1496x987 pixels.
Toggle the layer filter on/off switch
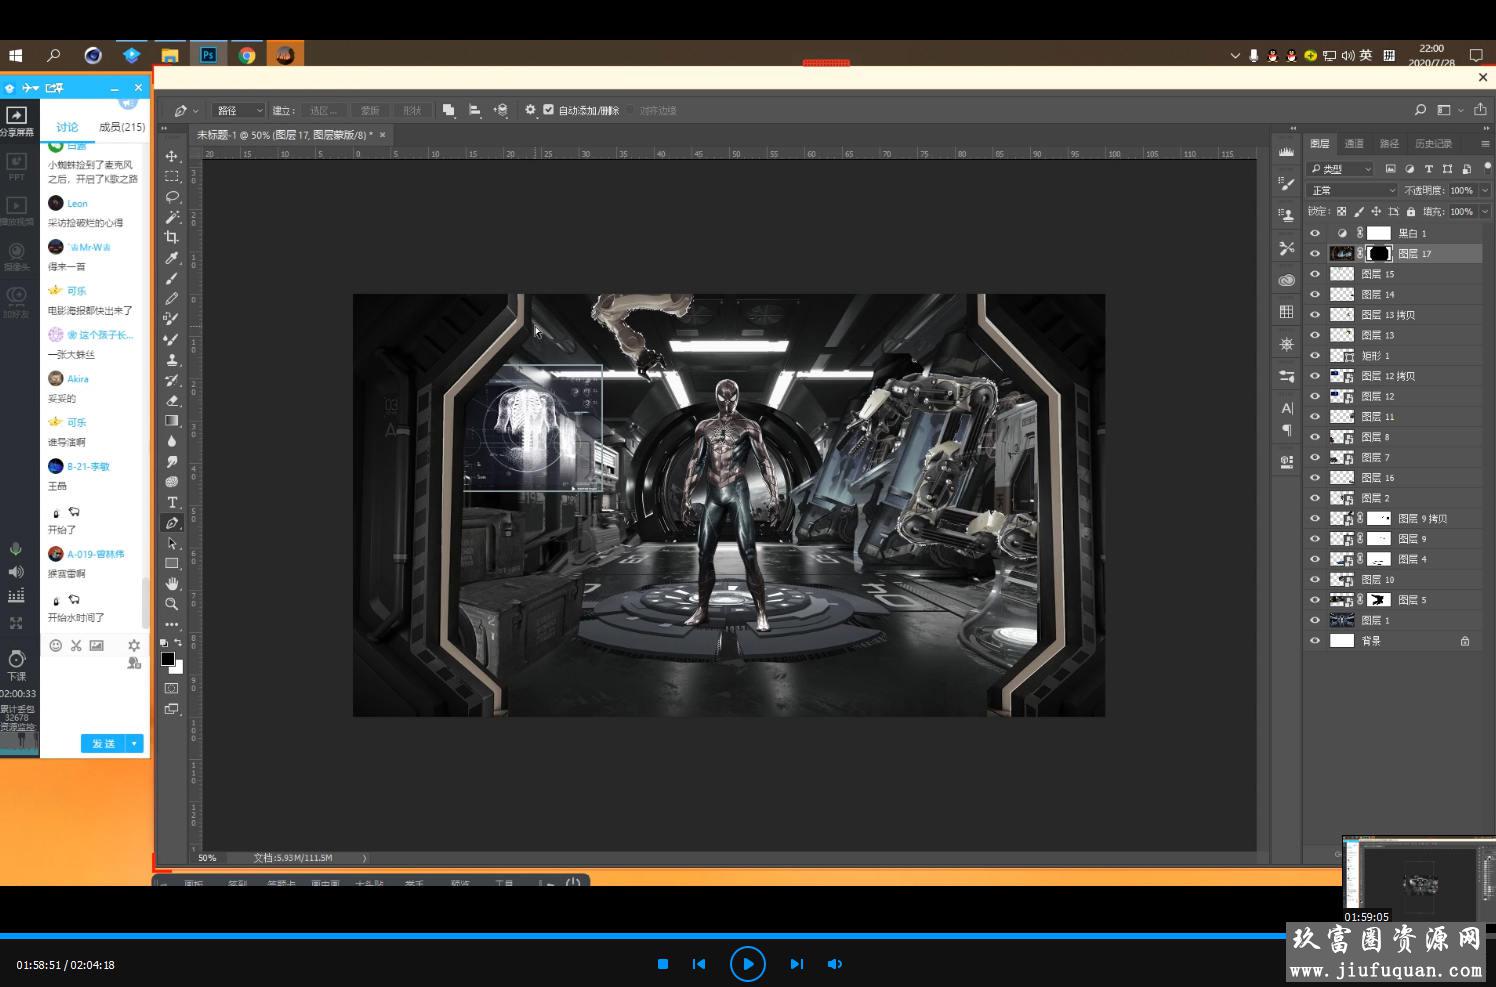1487,167
